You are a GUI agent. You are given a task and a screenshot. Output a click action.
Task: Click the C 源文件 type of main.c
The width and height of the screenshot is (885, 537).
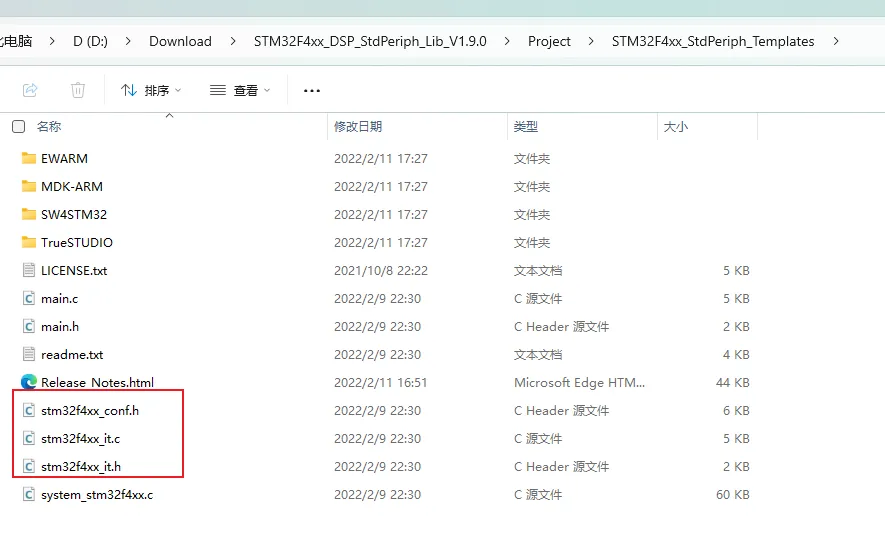pyautogui.click(x=538, y=298)
